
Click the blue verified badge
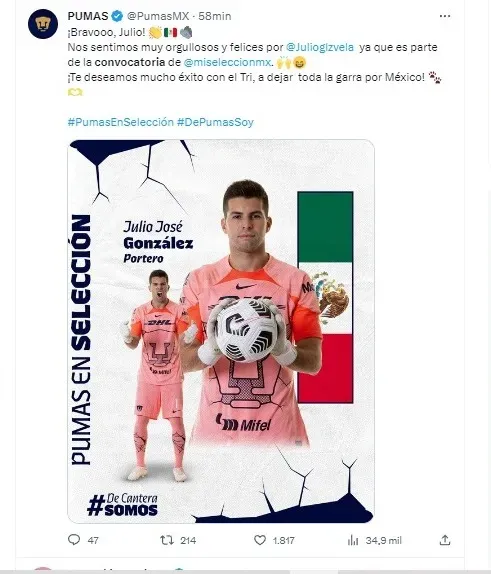click(117, 16)
